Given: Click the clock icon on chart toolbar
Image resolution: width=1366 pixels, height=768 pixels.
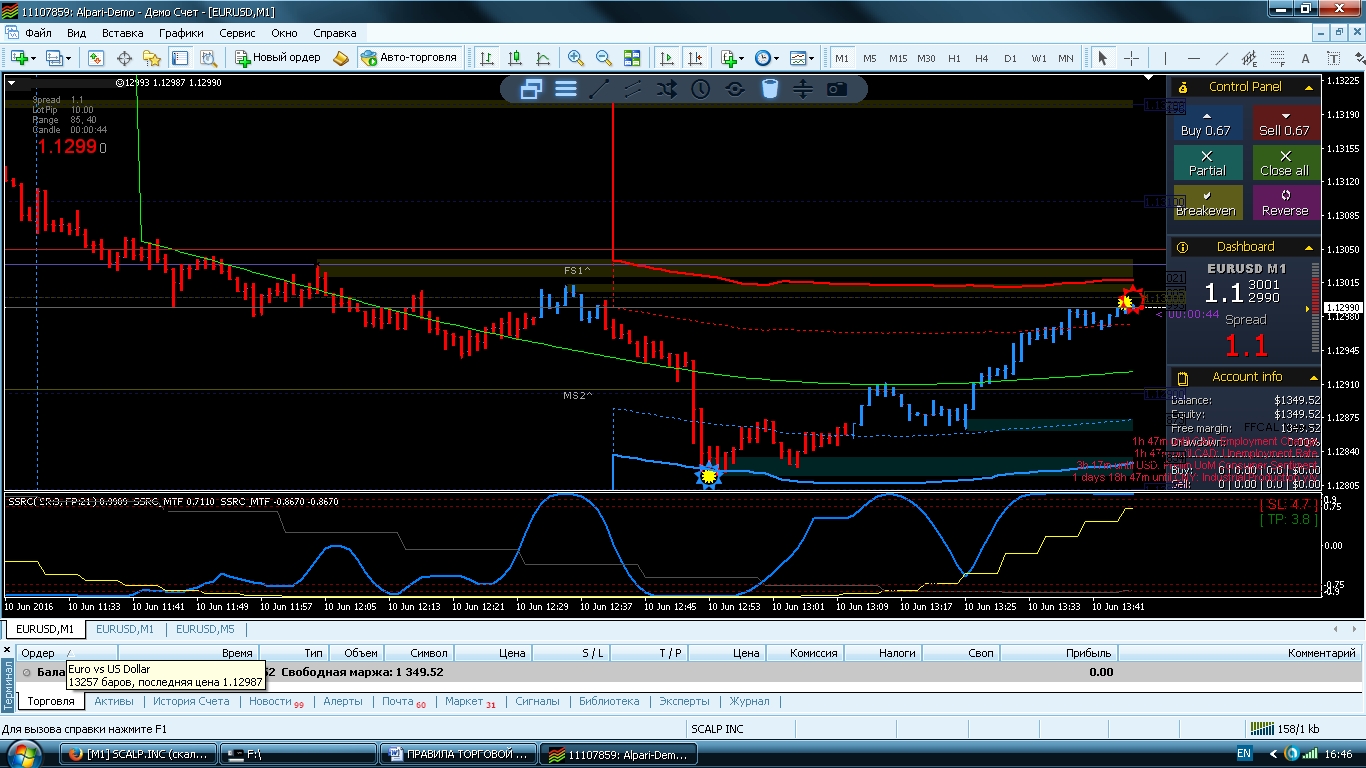Looking at the screenshot, I should click(700, 89).
